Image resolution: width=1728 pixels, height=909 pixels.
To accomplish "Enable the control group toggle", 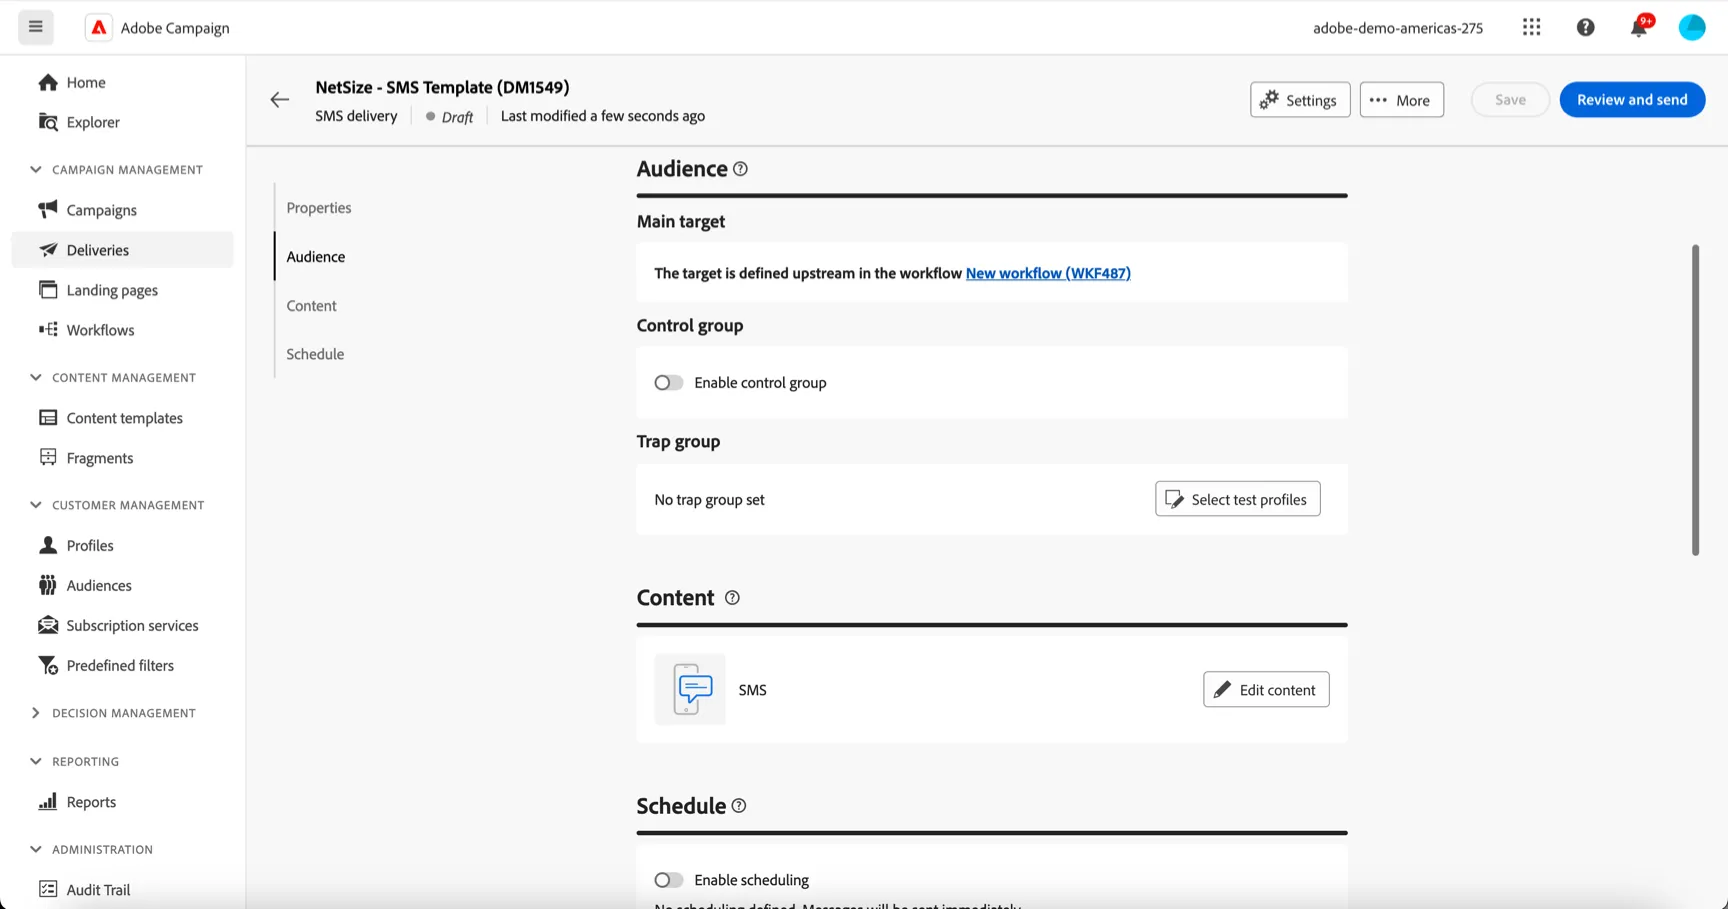I will coord(669,383).
